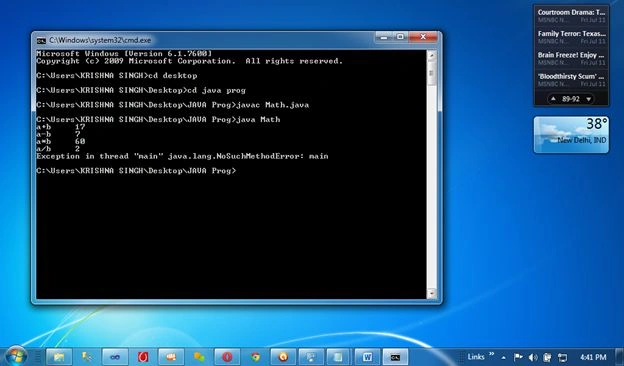This screenshot has width=624, height=366.
Task: Click the 'cd desktop' command line
Action: (117, 76)
